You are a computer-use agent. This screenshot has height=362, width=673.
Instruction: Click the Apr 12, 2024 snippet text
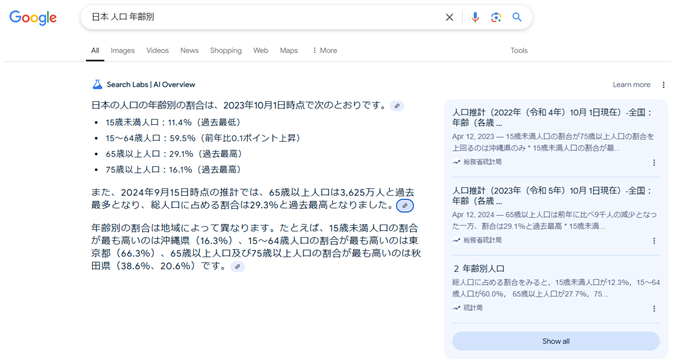click(554, 221)
